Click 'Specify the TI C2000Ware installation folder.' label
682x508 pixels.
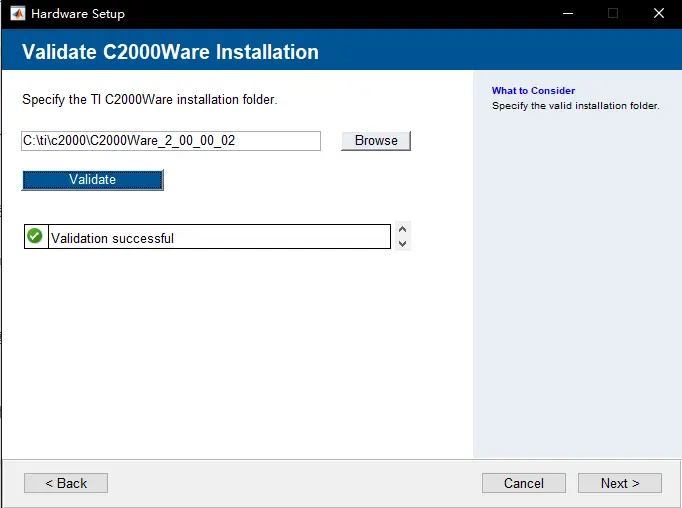click(150, 100)
